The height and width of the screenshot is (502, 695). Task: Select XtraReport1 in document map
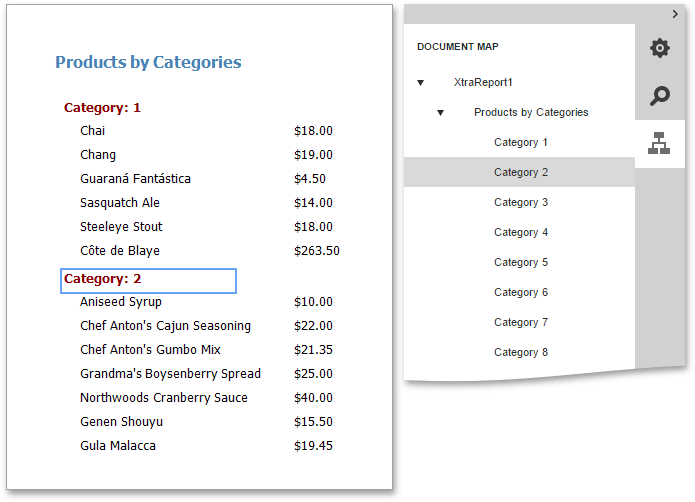point(483,82)
